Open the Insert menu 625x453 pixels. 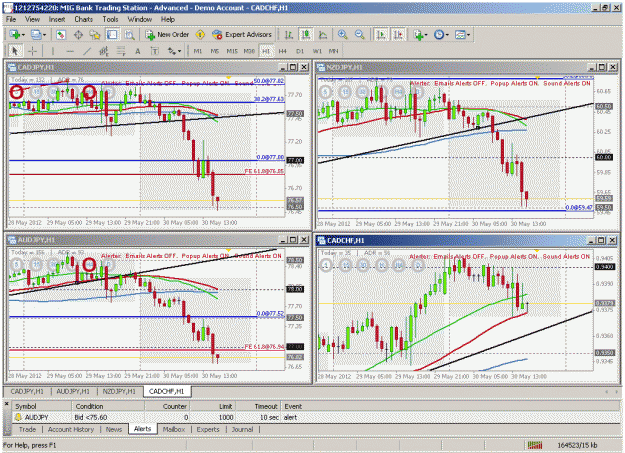click(57, 19)
